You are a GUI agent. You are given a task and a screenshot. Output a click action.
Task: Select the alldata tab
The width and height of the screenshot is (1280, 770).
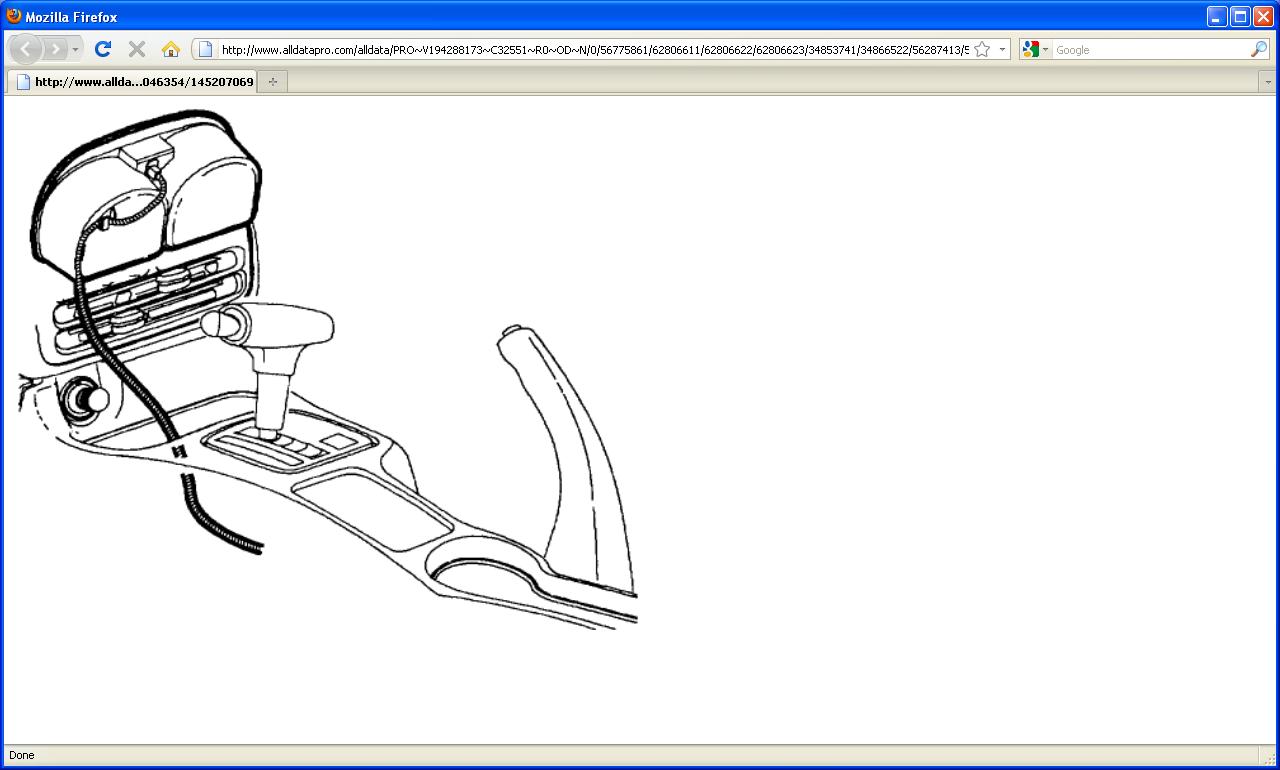132,82
